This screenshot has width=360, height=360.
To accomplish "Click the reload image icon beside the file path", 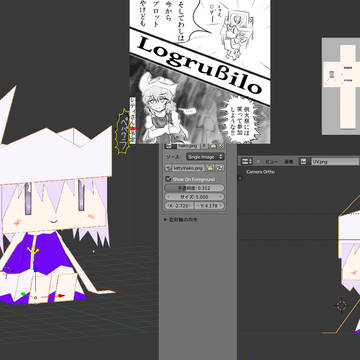I will point(220,168).
